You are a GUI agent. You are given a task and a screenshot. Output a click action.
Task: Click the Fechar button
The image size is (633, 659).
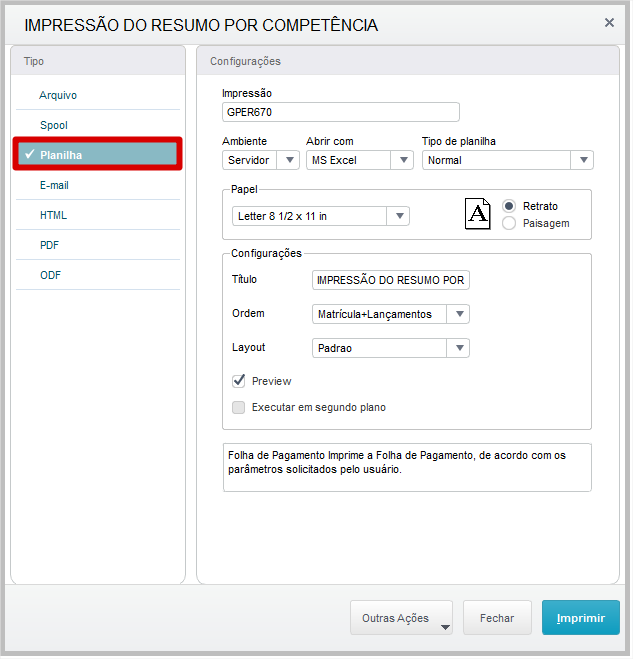pyautogui.click(x=497, y=618)
